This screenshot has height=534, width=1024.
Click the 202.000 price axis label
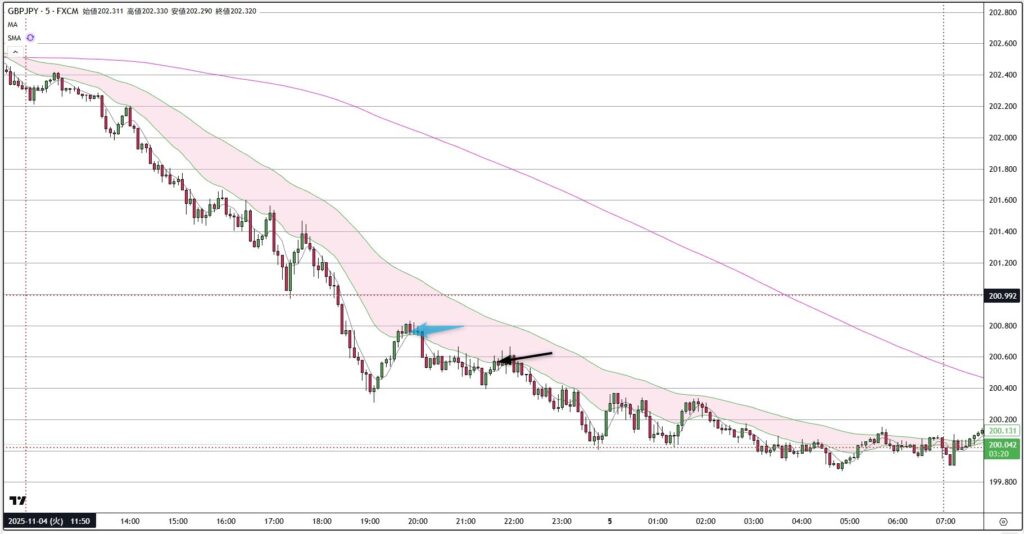click(x=1002, y=138)
